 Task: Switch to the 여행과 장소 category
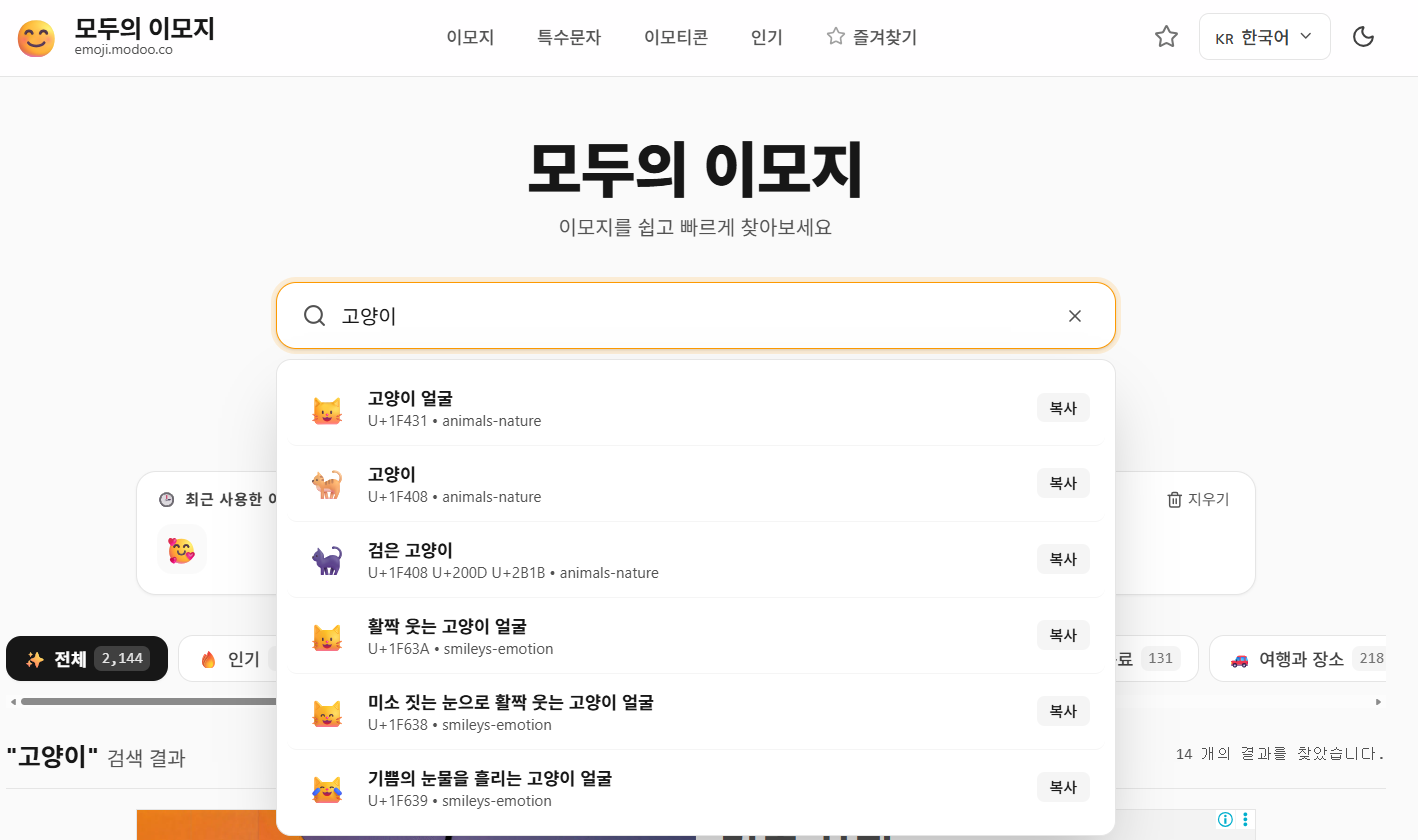[x=1299, y=659]
